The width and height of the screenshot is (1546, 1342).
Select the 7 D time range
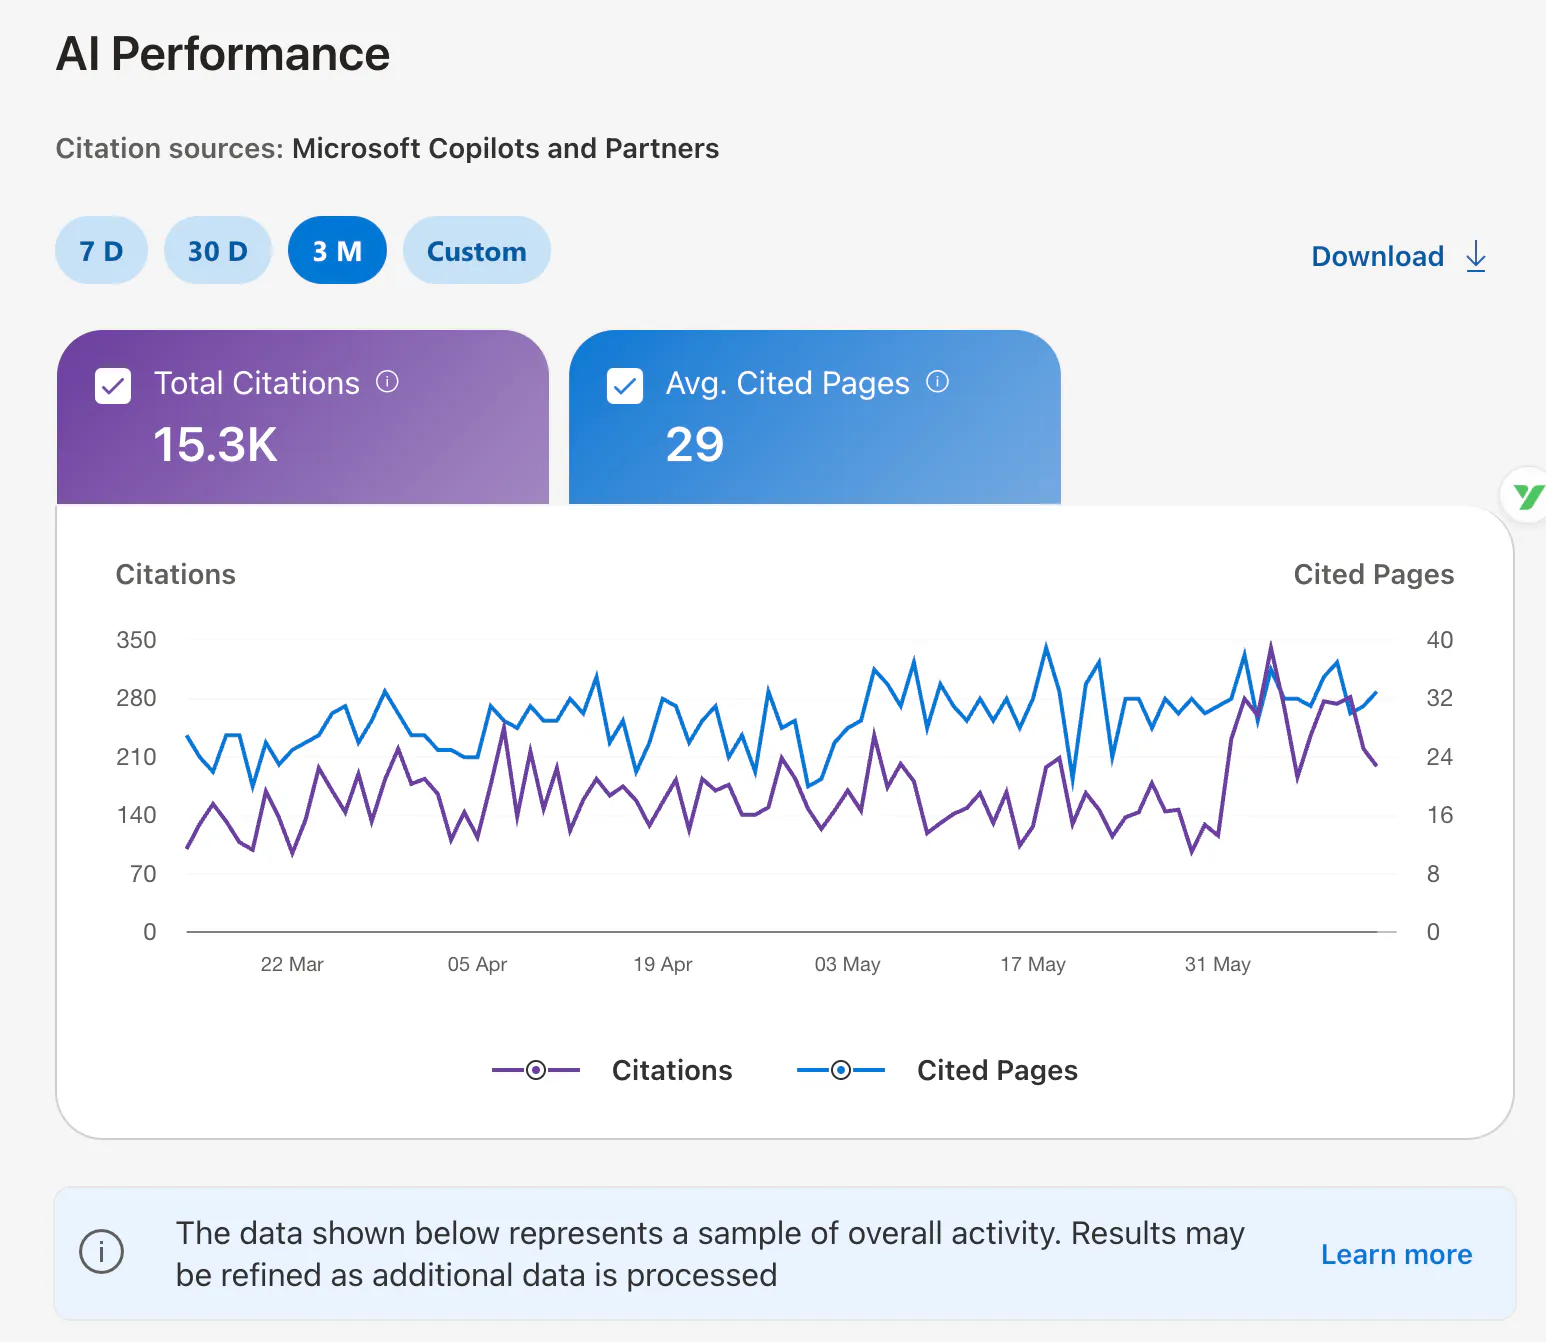101,250
